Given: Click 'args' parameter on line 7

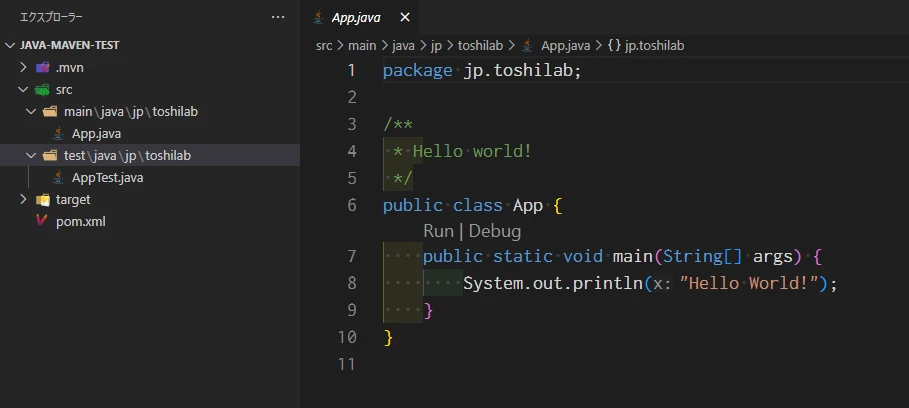Looking at the screenshot, I should (x=773, y=256).
